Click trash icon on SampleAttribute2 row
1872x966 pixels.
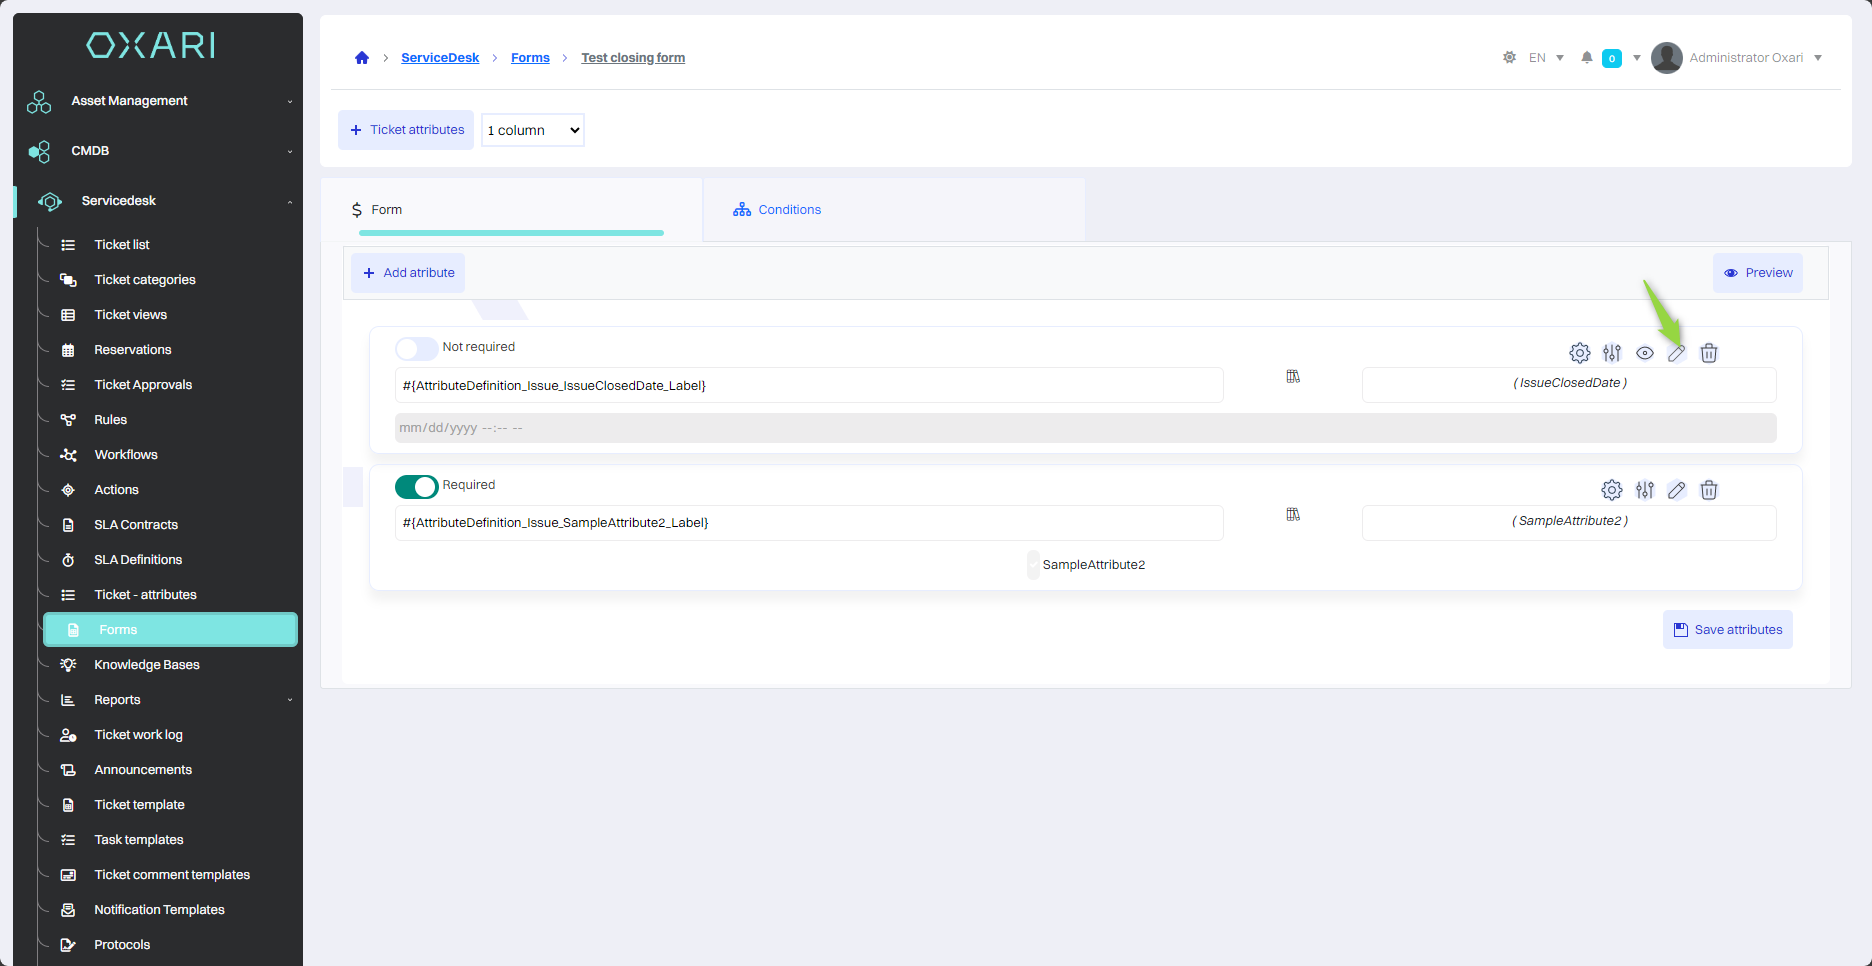click(1709, 490)
